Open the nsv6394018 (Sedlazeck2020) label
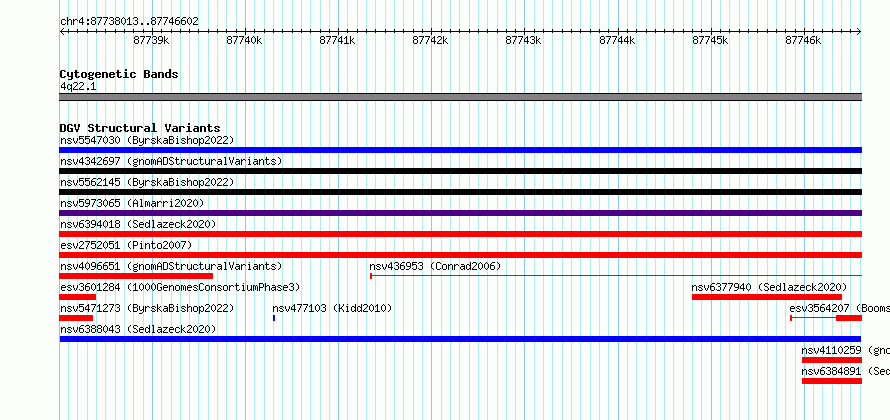Viewport: 890px width, 420px height. click(138, 224)
